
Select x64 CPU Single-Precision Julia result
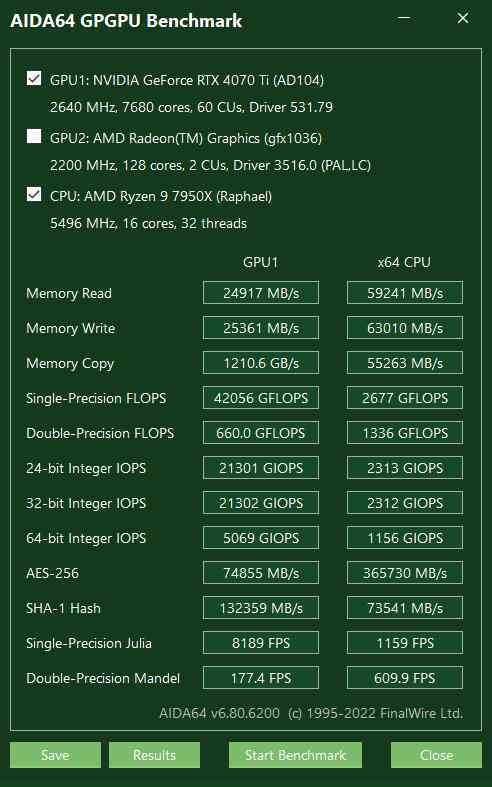click(405, 643)
